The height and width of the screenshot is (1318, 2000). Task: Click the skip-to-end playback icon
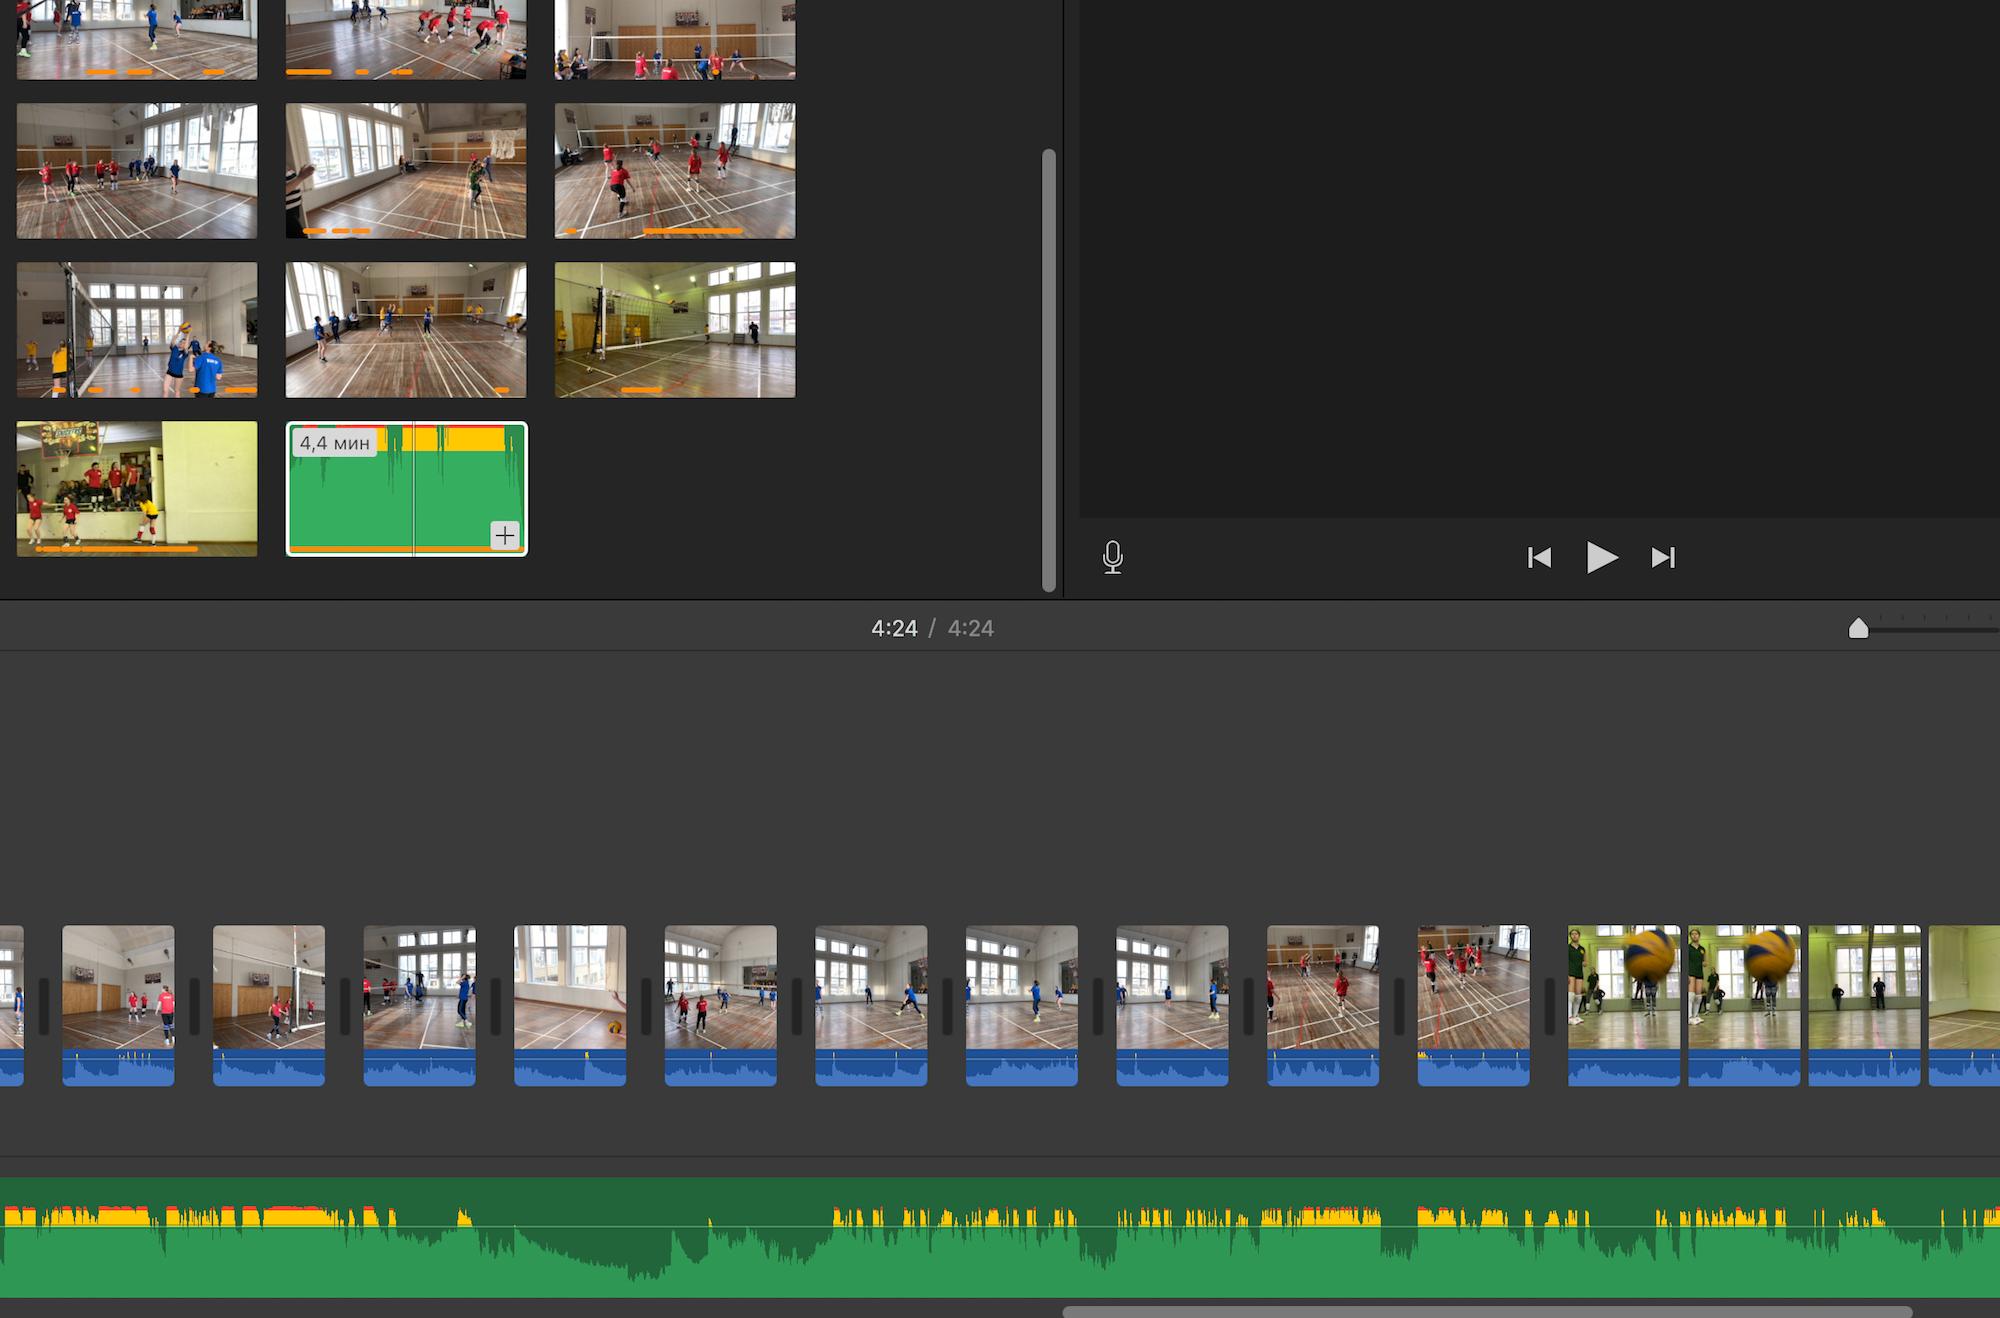pos(1663,557)
